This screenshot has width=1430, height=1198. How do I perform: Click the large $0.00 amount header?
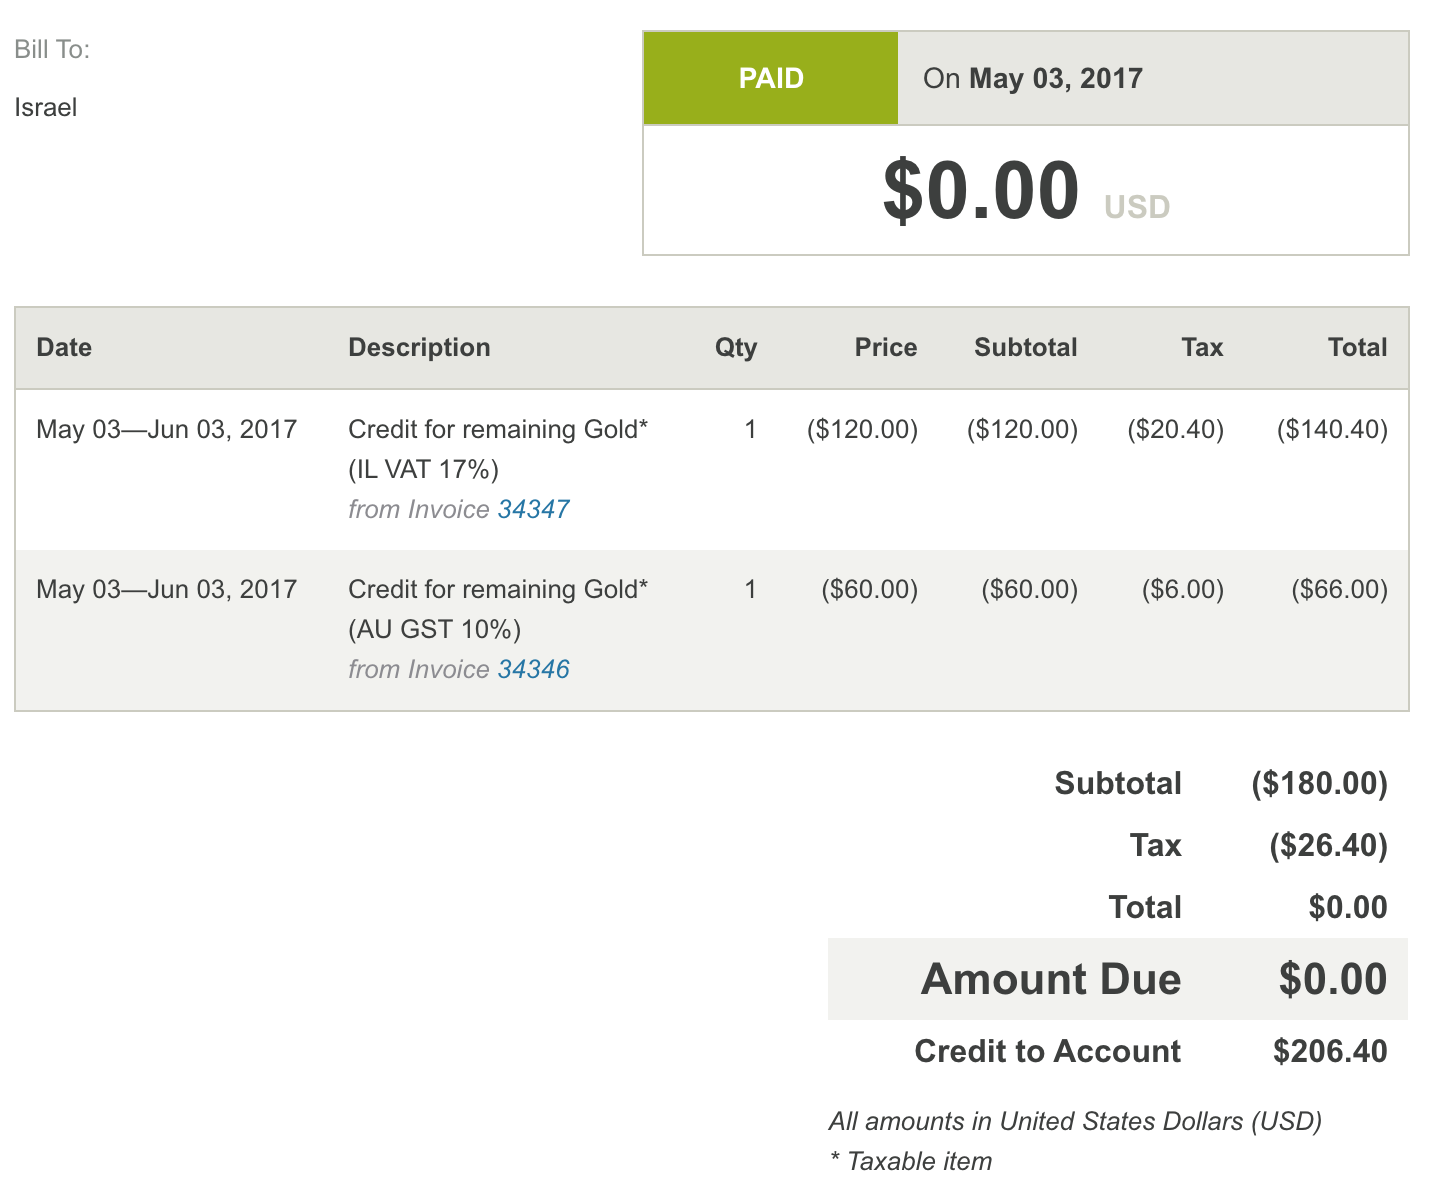click(x=981, y=190)
